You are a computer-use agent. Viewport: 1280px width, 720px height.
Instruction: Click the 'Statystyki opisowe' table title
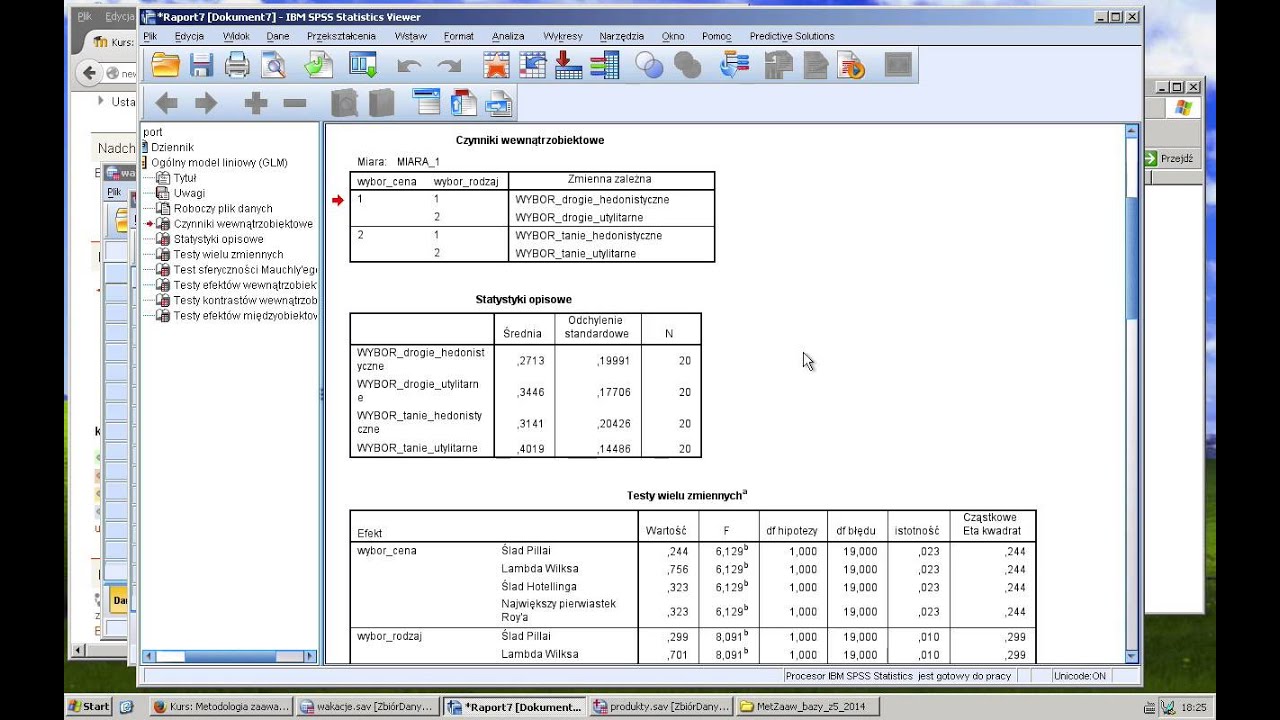pyautogui.click(x=524, y=299)
